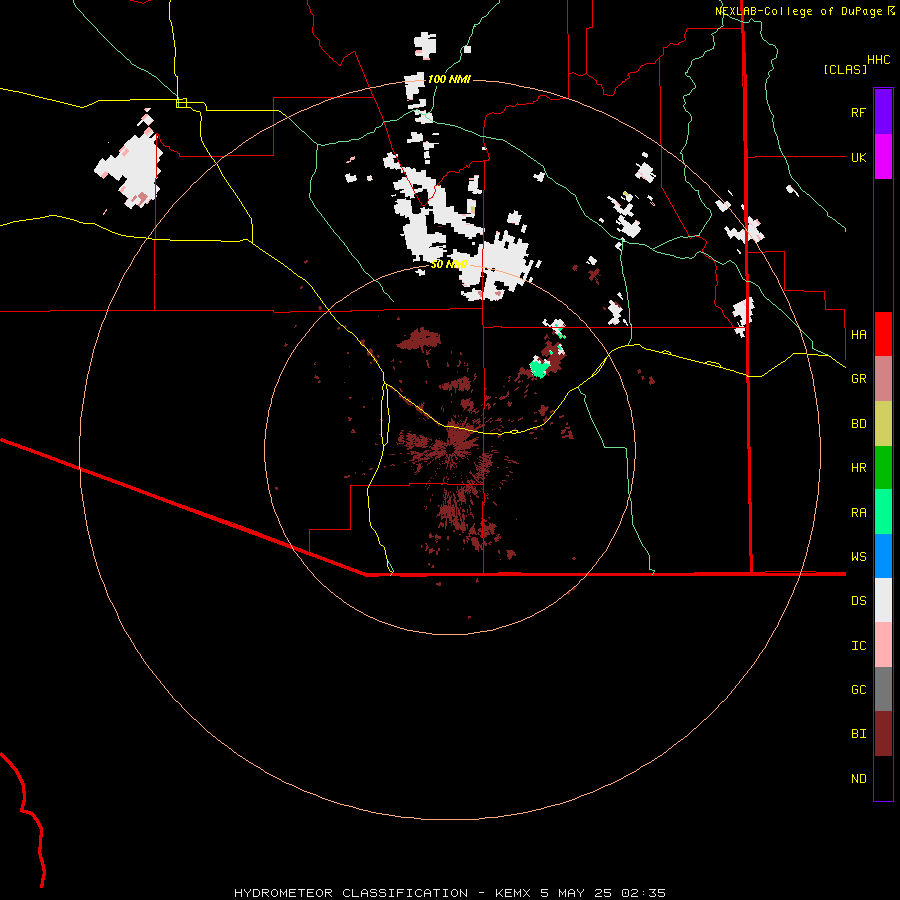Click the blue WS wet snow swatch
Viewport: 900px width, 900px height.
[x=883, y=556]
